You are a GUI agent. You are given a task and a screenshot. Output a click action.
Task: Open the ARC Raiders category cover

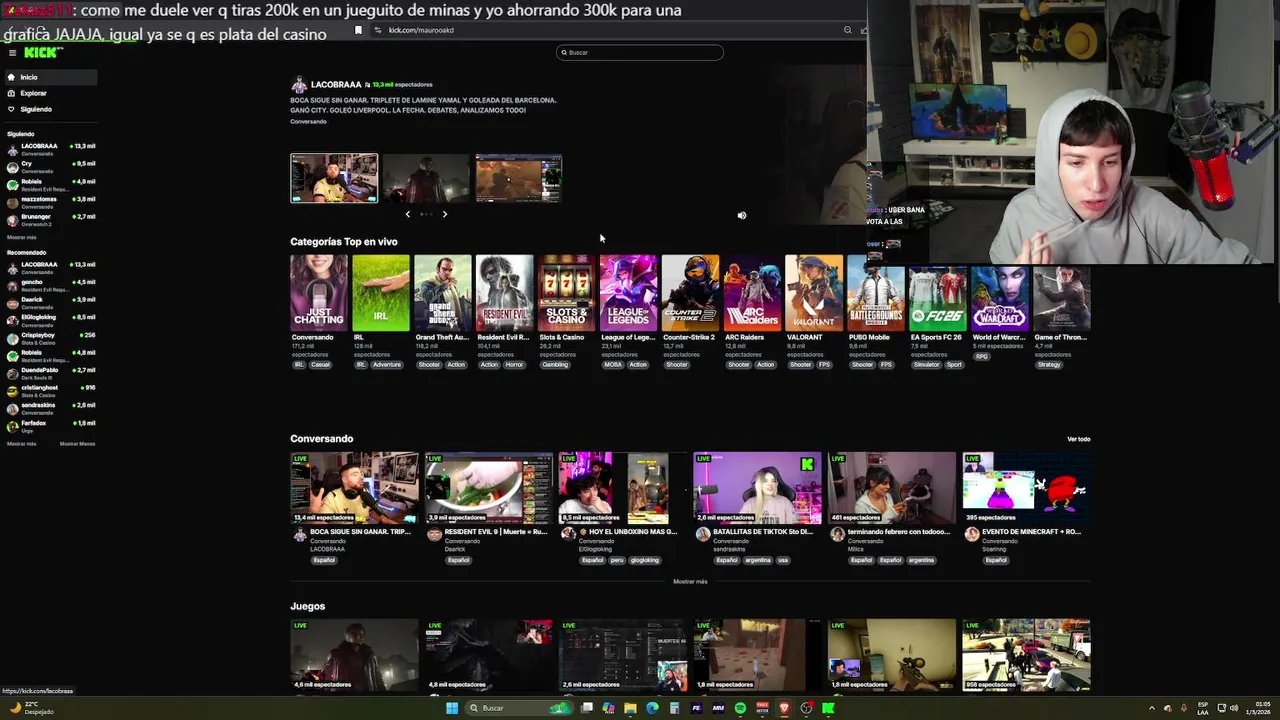click(753, 292)
